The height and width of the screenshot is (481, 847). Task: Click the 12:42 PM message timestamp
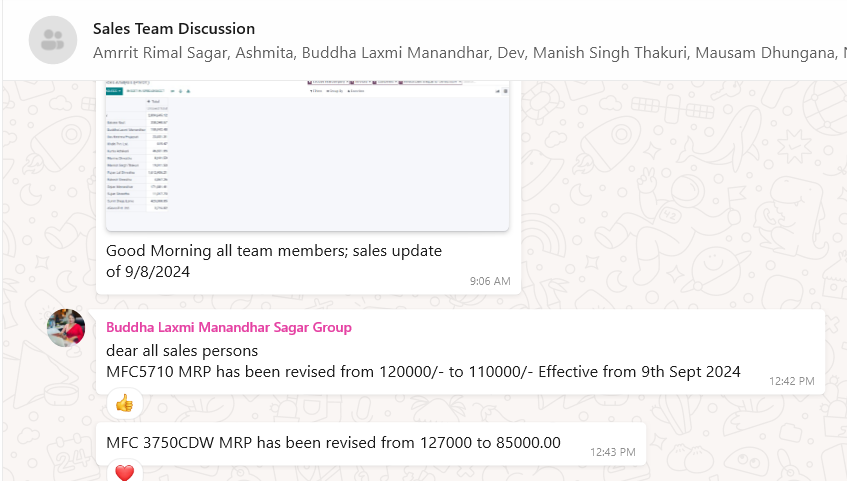[x=792, y=381]
